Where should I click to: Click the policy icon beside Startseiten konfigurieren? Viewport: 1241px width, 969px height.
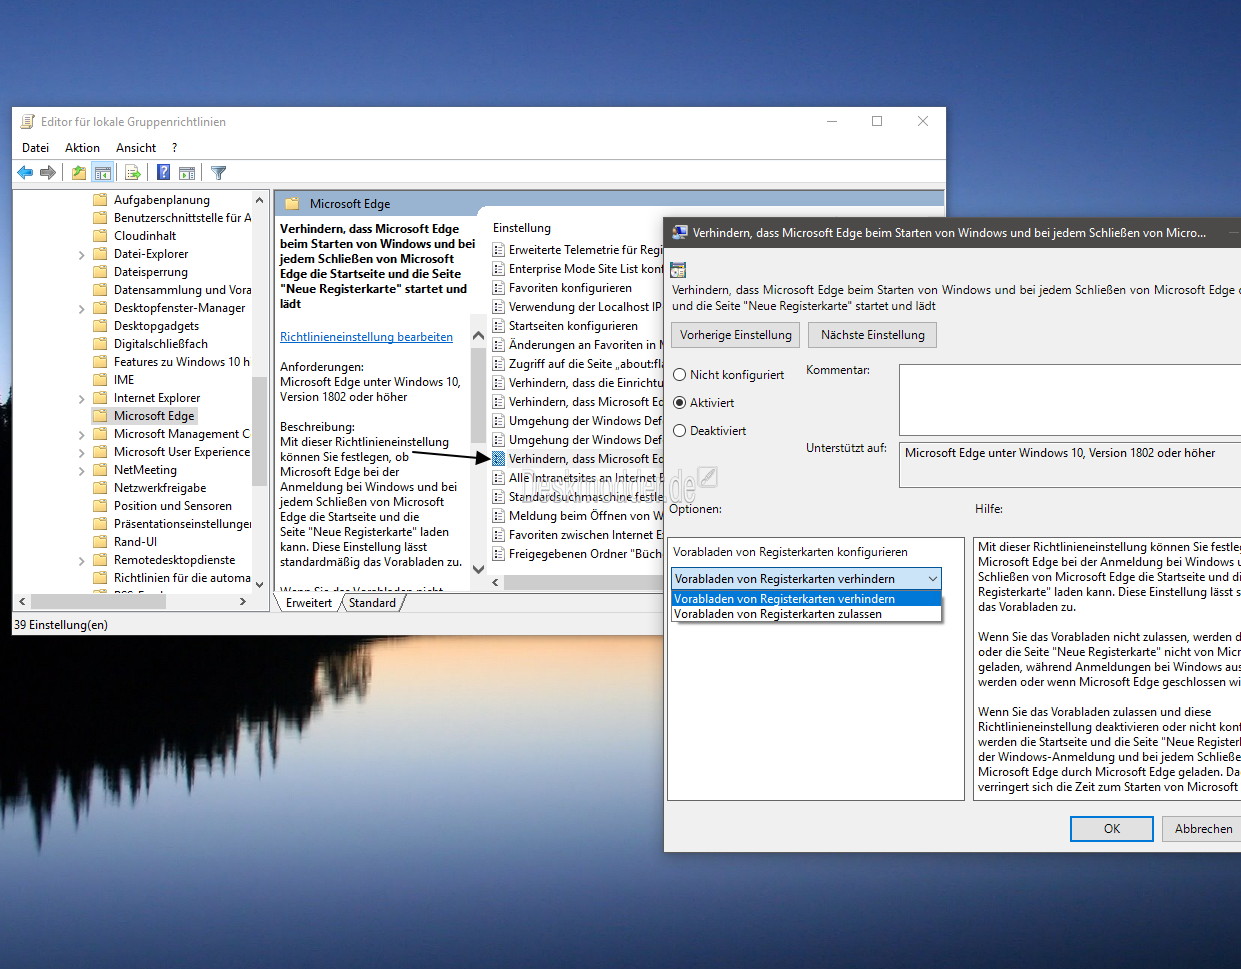(x=498, y=326)
